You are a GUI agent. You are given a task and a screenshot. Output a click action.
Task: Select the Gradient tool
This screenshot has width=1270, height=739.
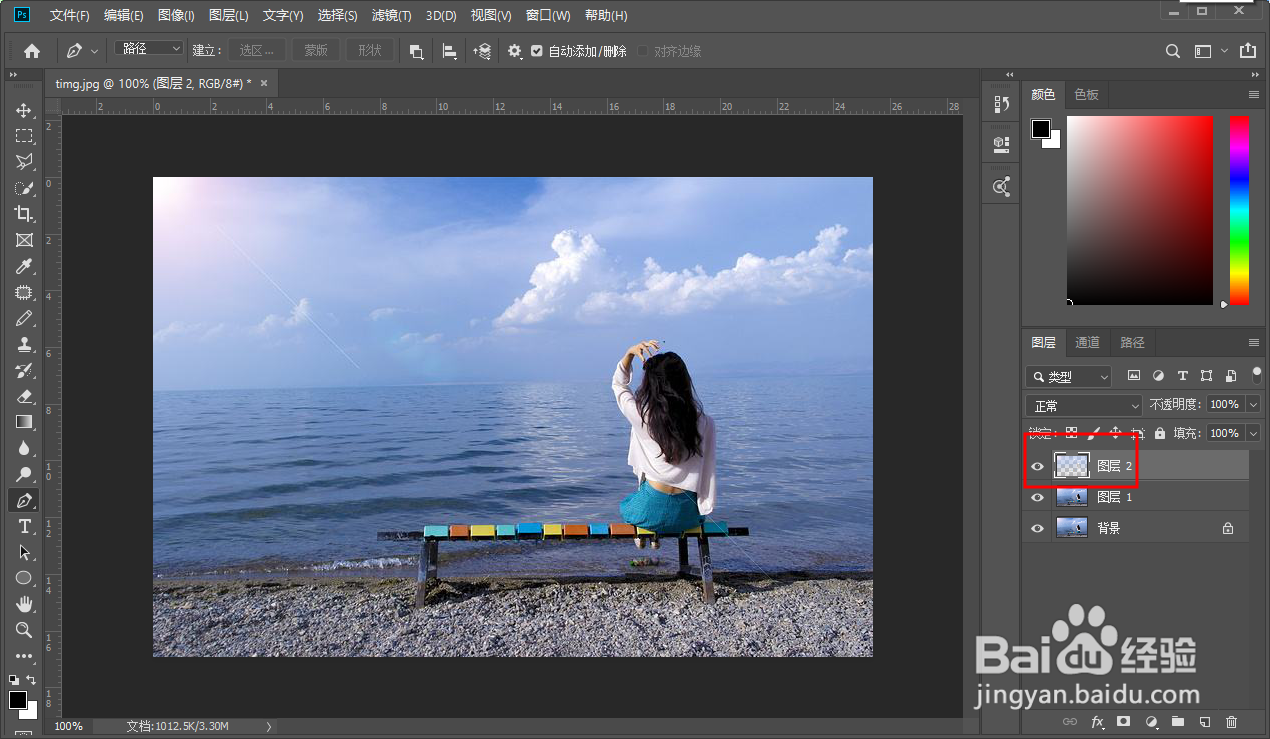tap(24, 422)
